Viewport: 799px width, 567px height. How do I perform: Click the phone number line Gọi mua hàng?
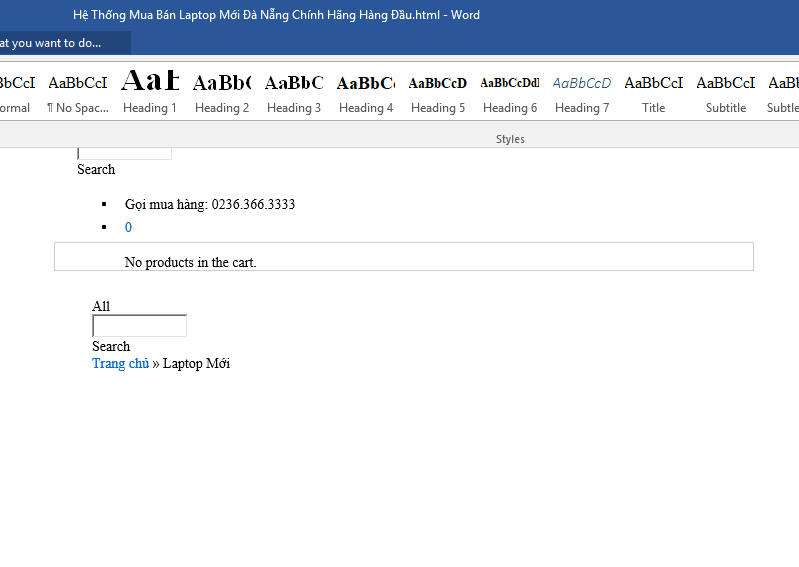[x=210, y=204]
